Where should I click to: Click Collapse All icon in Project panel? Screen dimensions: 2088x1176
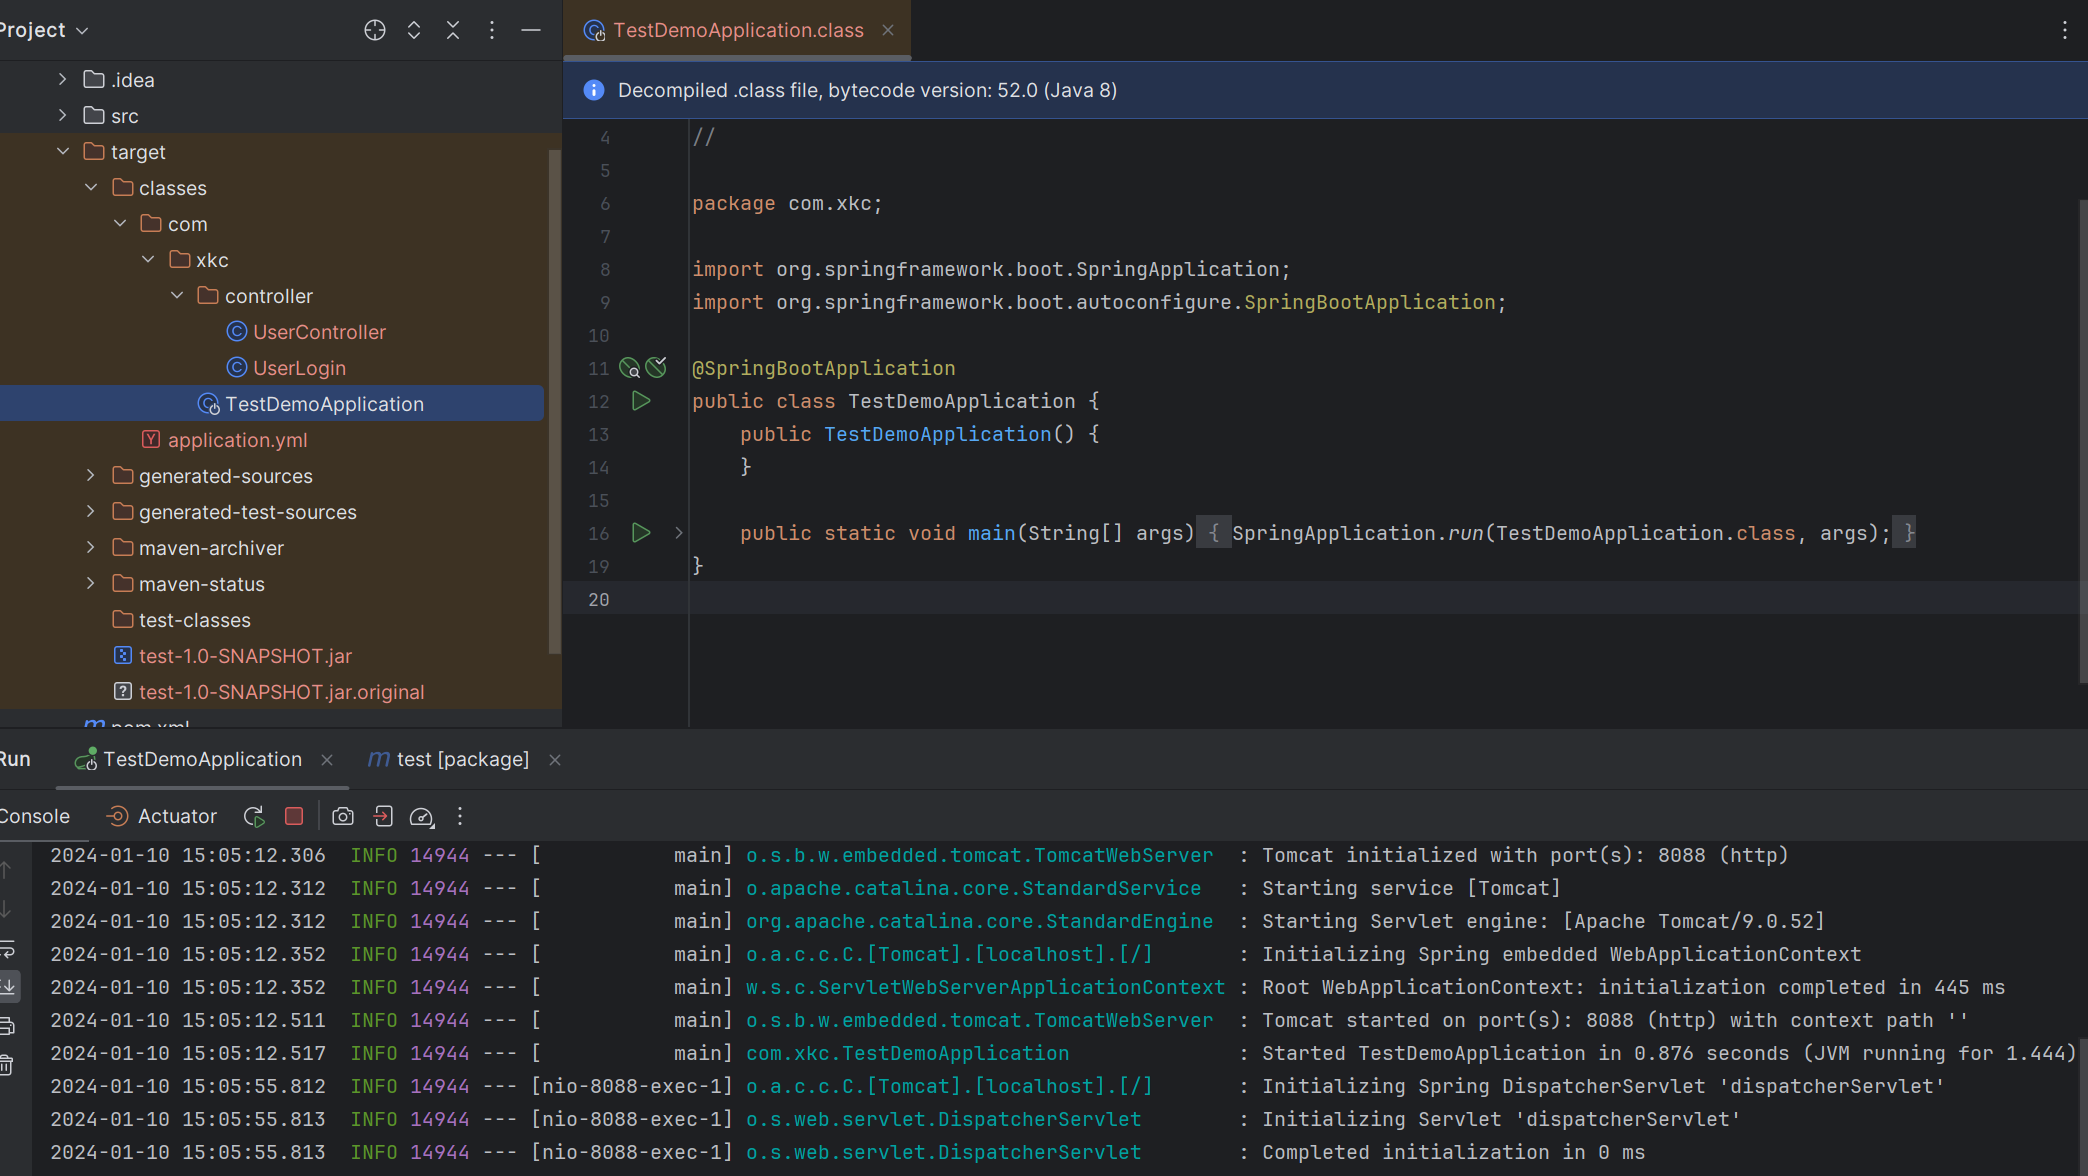[x=453, y=30]
